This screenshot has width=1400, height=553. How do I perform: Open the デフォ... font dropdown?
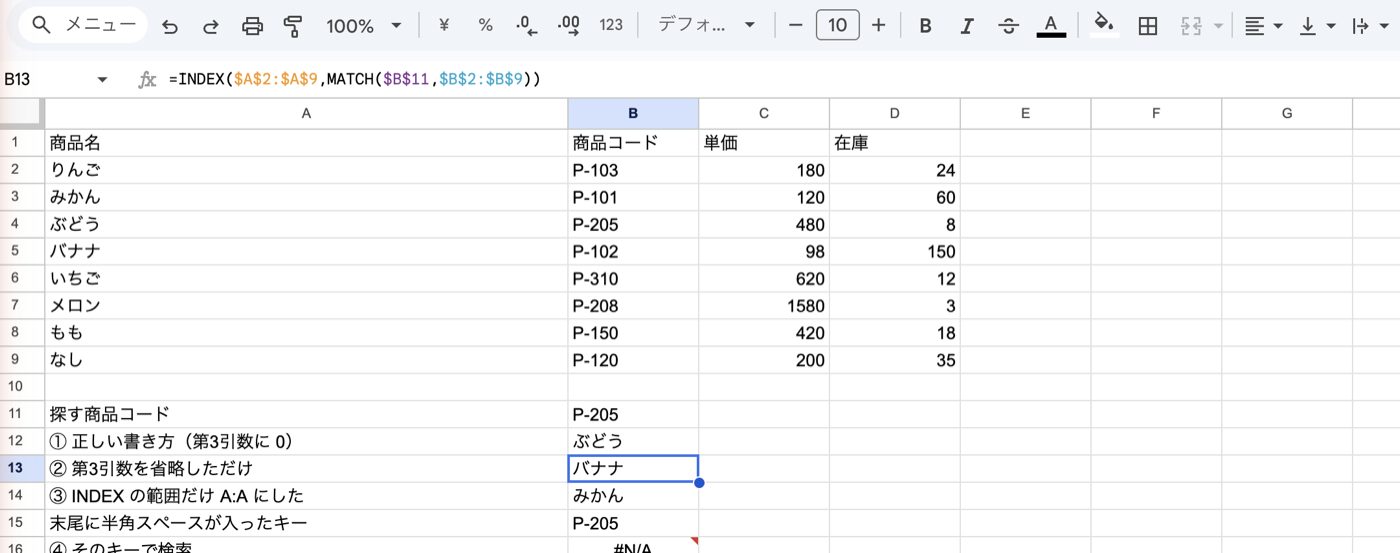point(706,25)
